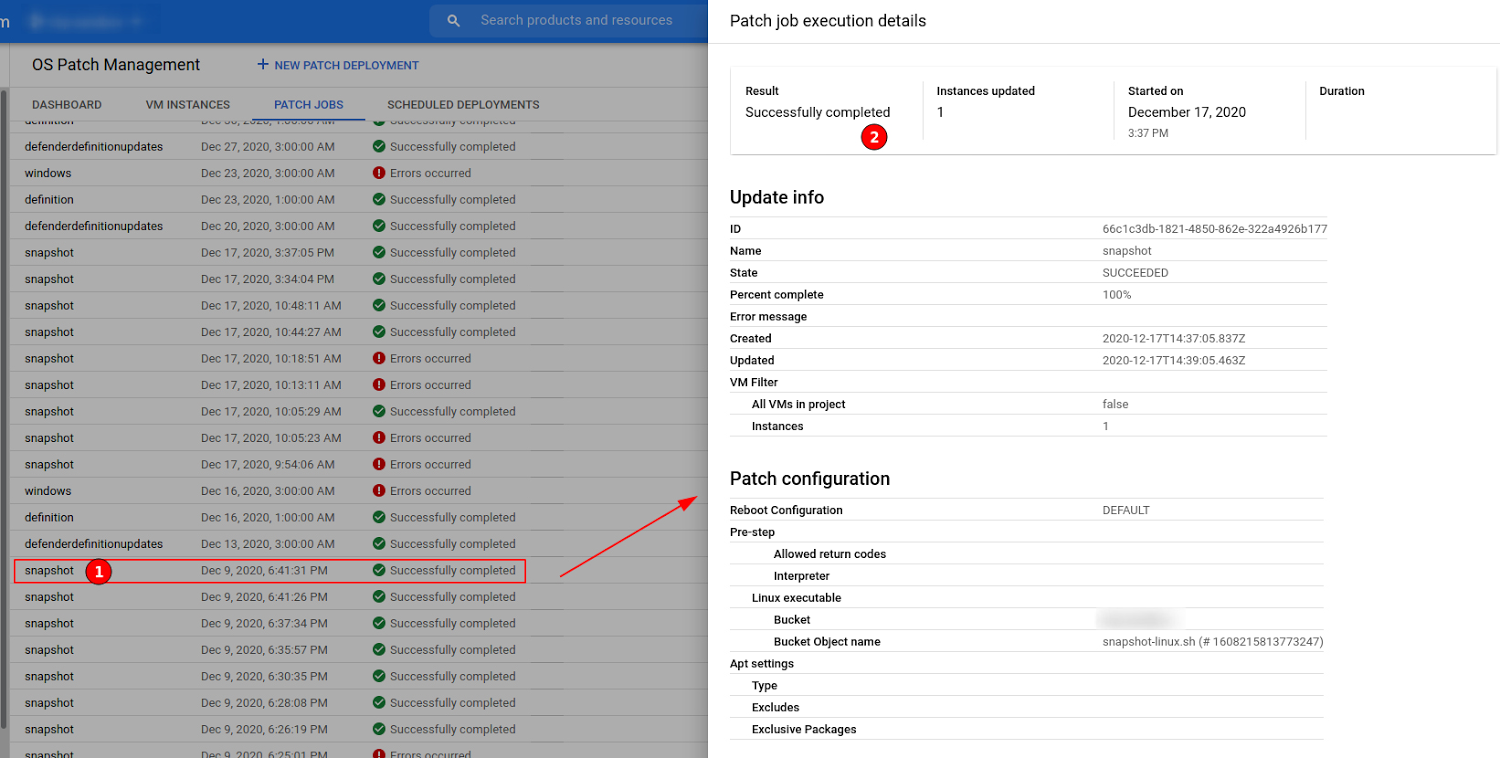Click 'Errors occurred' text for Dec 17, 9:54:06 AM
The image size is (1500, 758).
(430, 464)
